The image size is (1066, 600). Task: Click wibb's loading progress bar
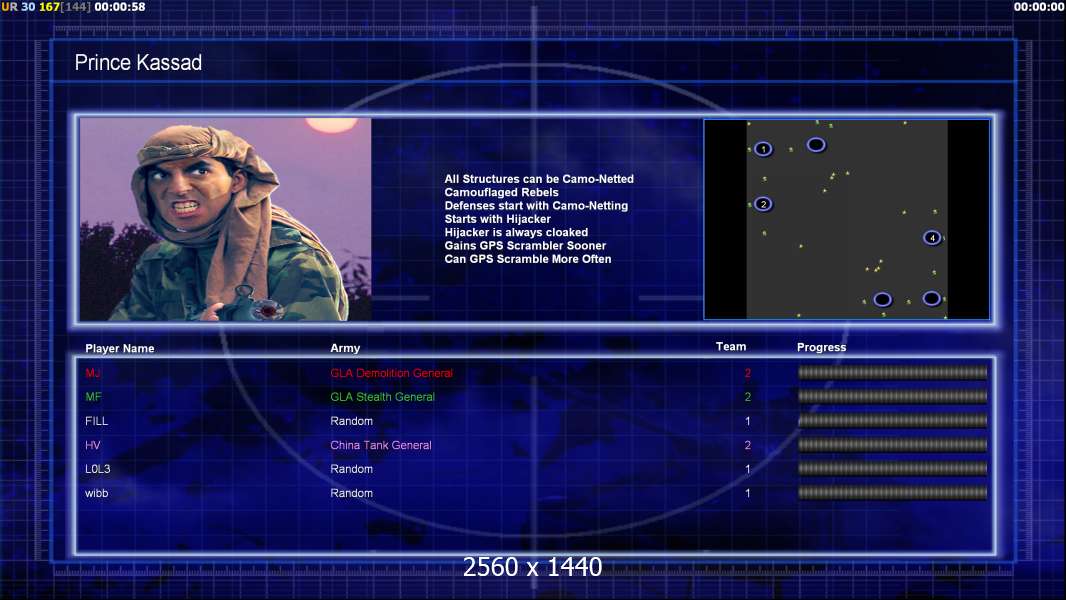point(893,493)
